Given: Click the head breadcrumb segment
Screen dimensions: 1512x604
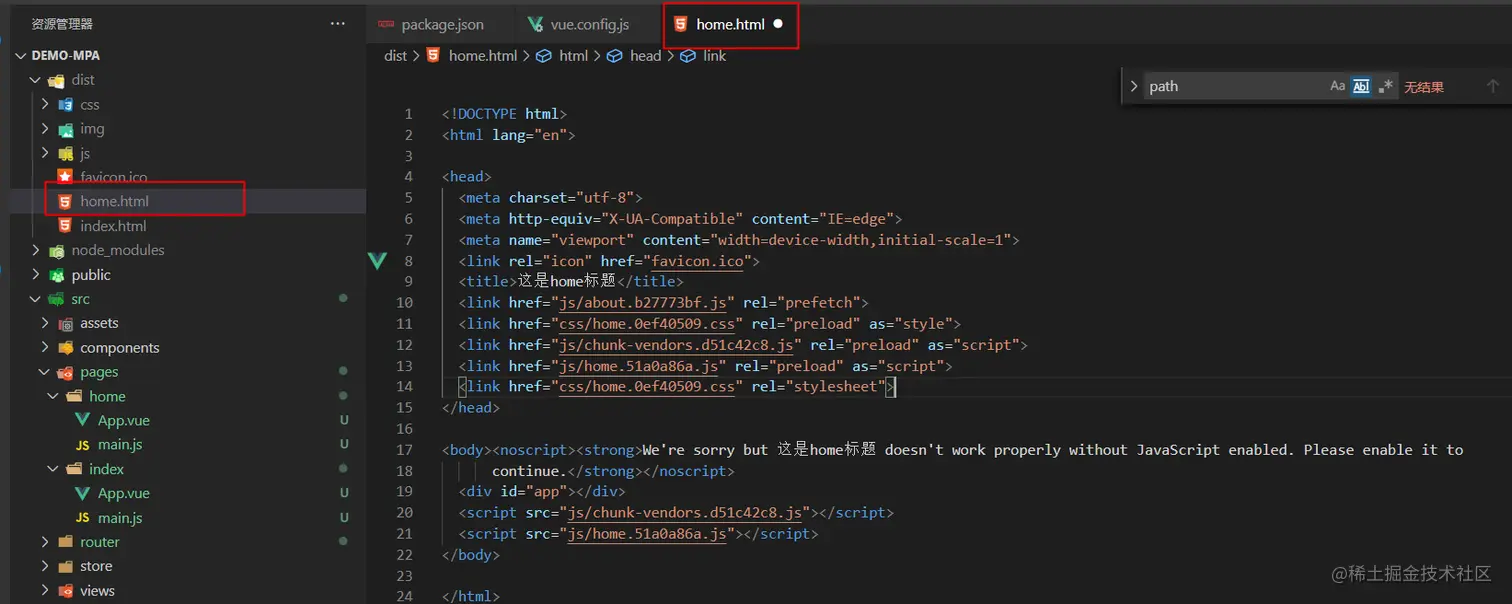Looking at the screenshot, I should [646, 56].
